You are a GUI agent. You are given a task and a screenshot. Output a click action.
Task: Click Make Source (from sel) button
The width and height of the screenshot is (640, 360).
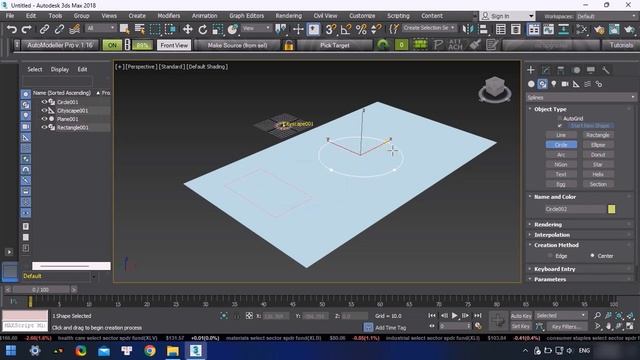237,45
